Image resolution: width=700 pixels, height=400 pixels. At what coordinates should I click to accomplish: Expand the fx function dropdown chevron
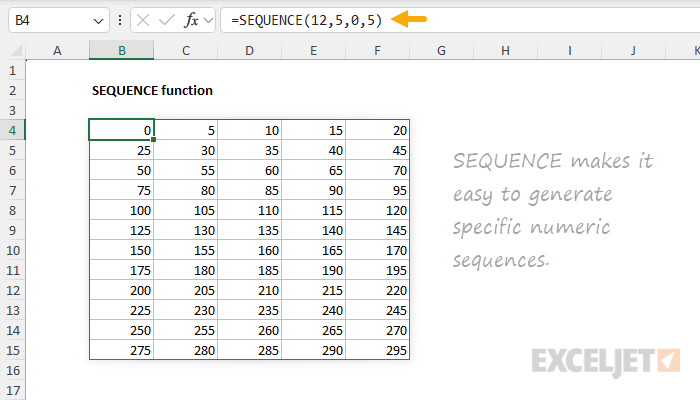208,21
